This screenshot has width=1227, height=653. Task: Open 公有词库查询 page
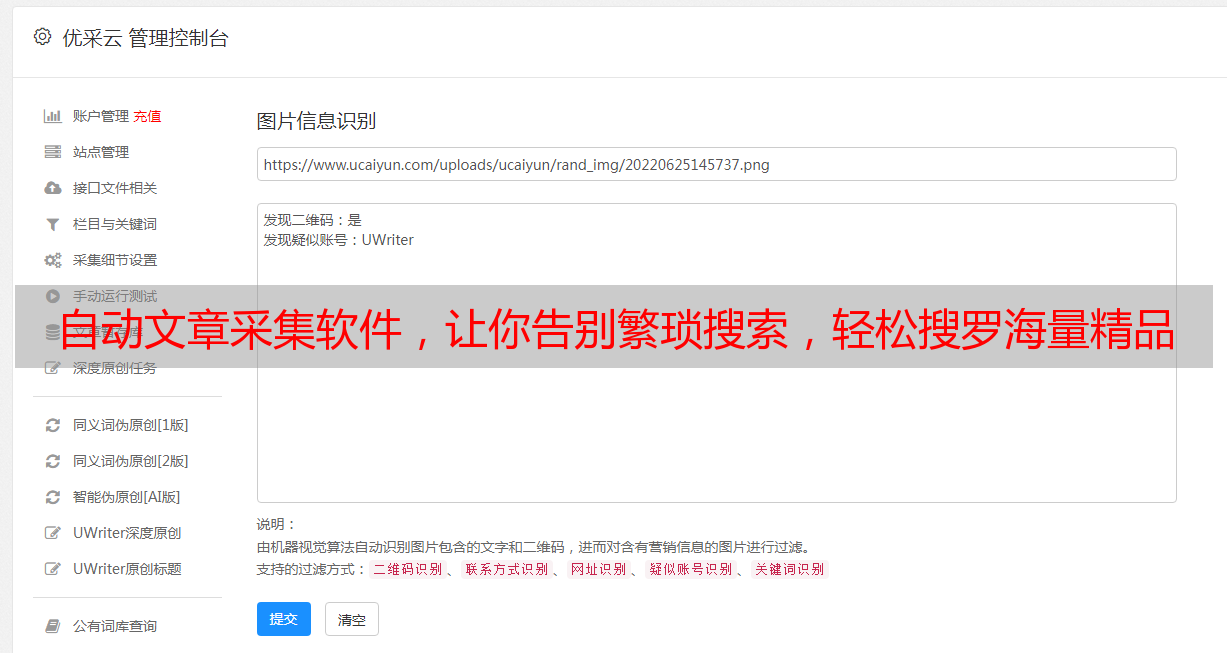115,626
